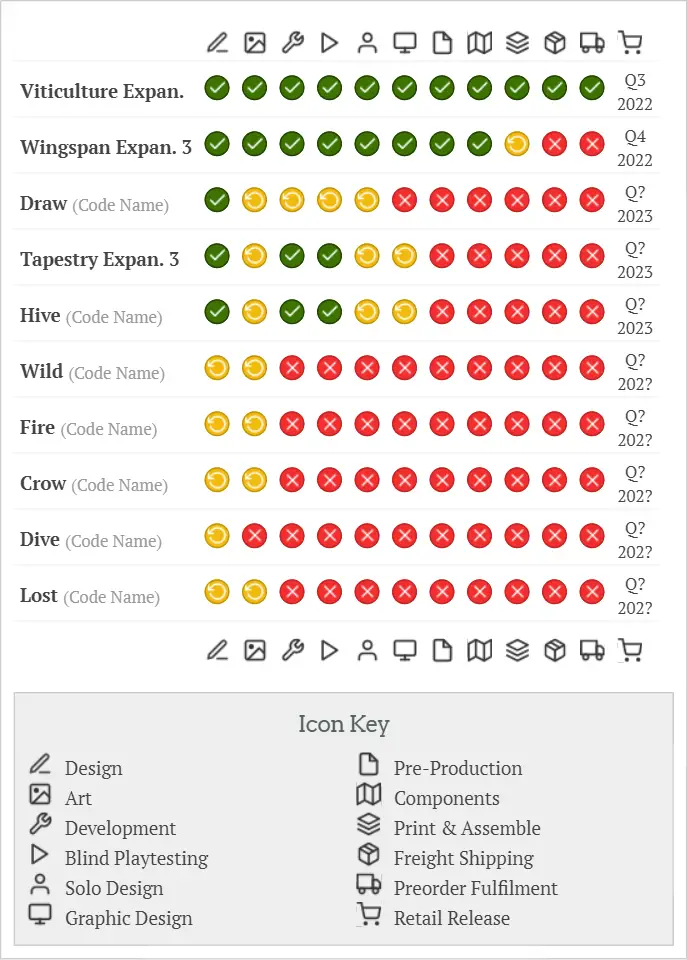
Task: Click Draw yellow Art in-progress status
Action: 254,200
